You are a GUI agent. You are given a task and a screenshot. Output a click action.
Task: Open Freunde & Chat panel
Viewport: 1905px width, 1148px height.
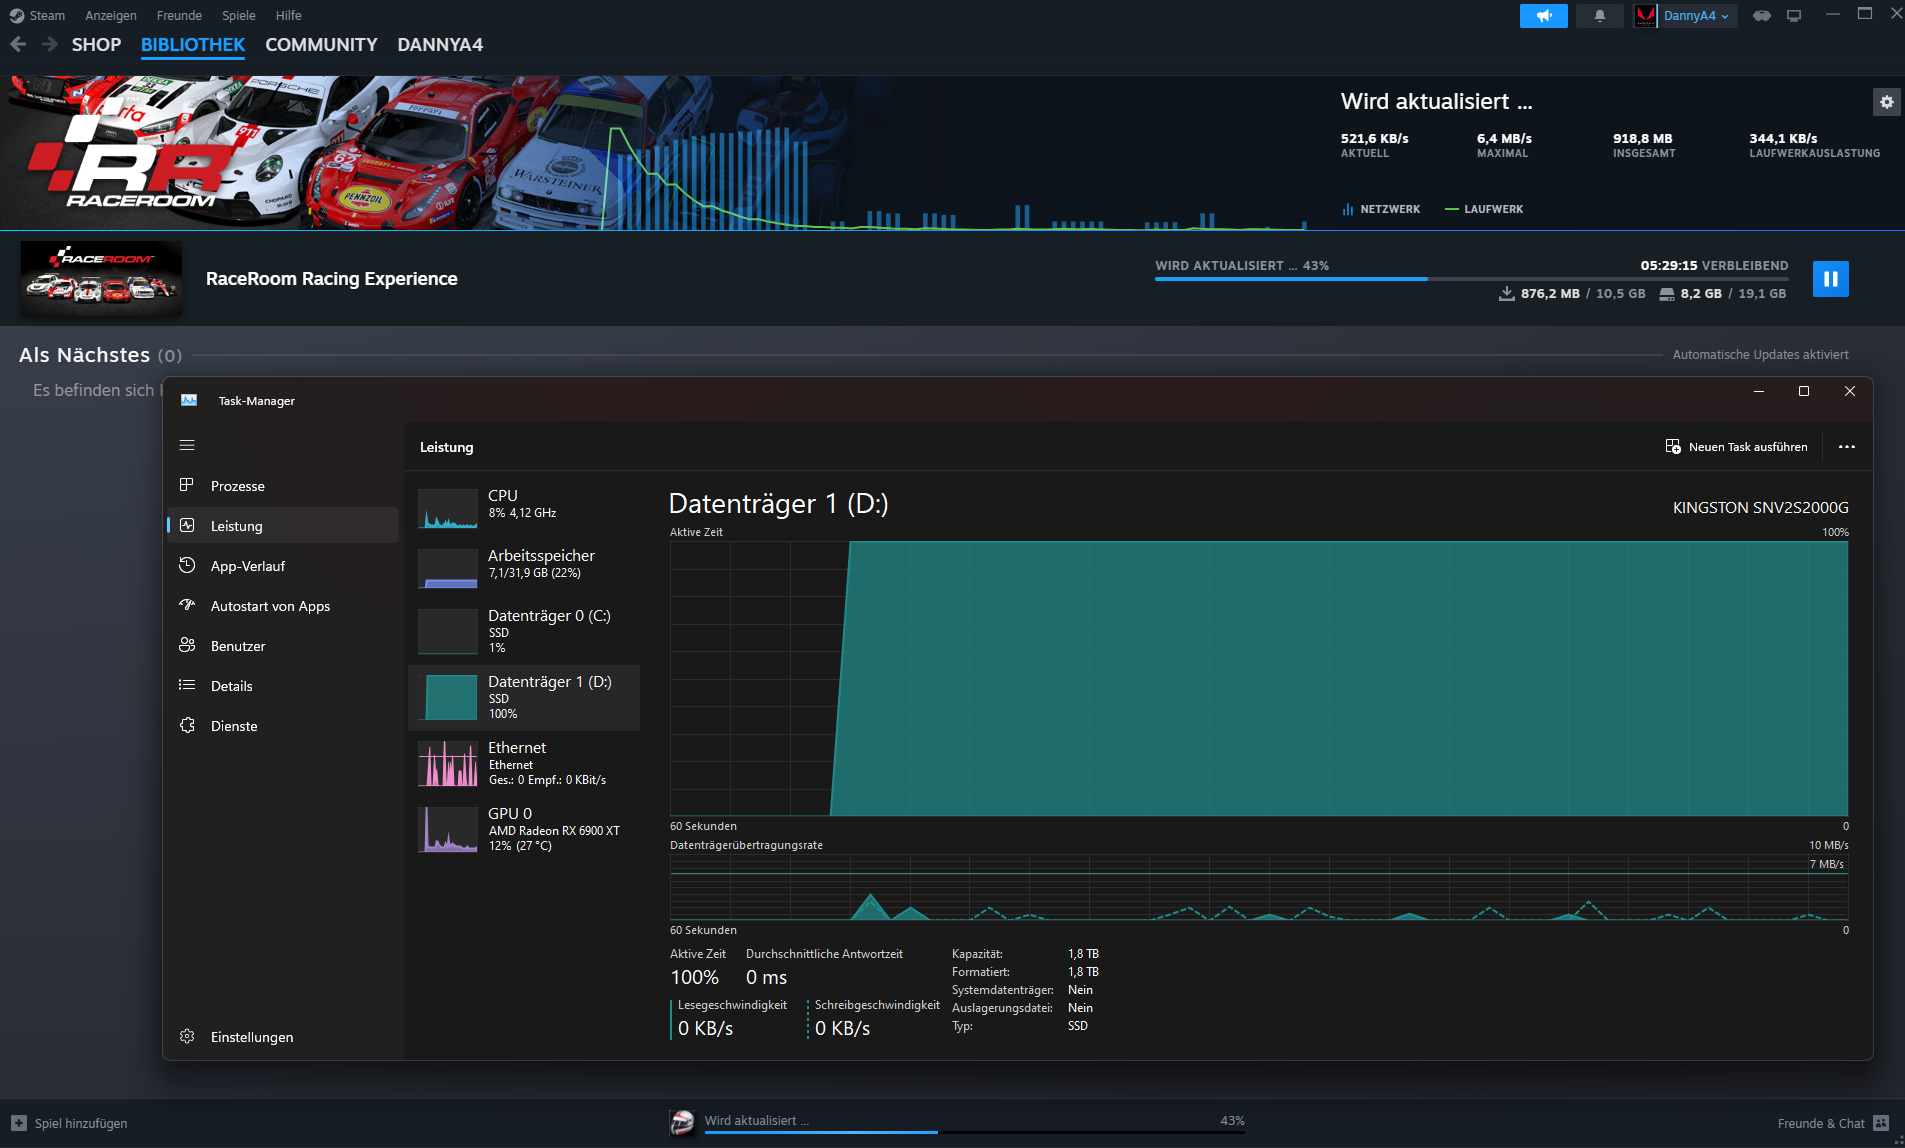pos(1833,1123)
